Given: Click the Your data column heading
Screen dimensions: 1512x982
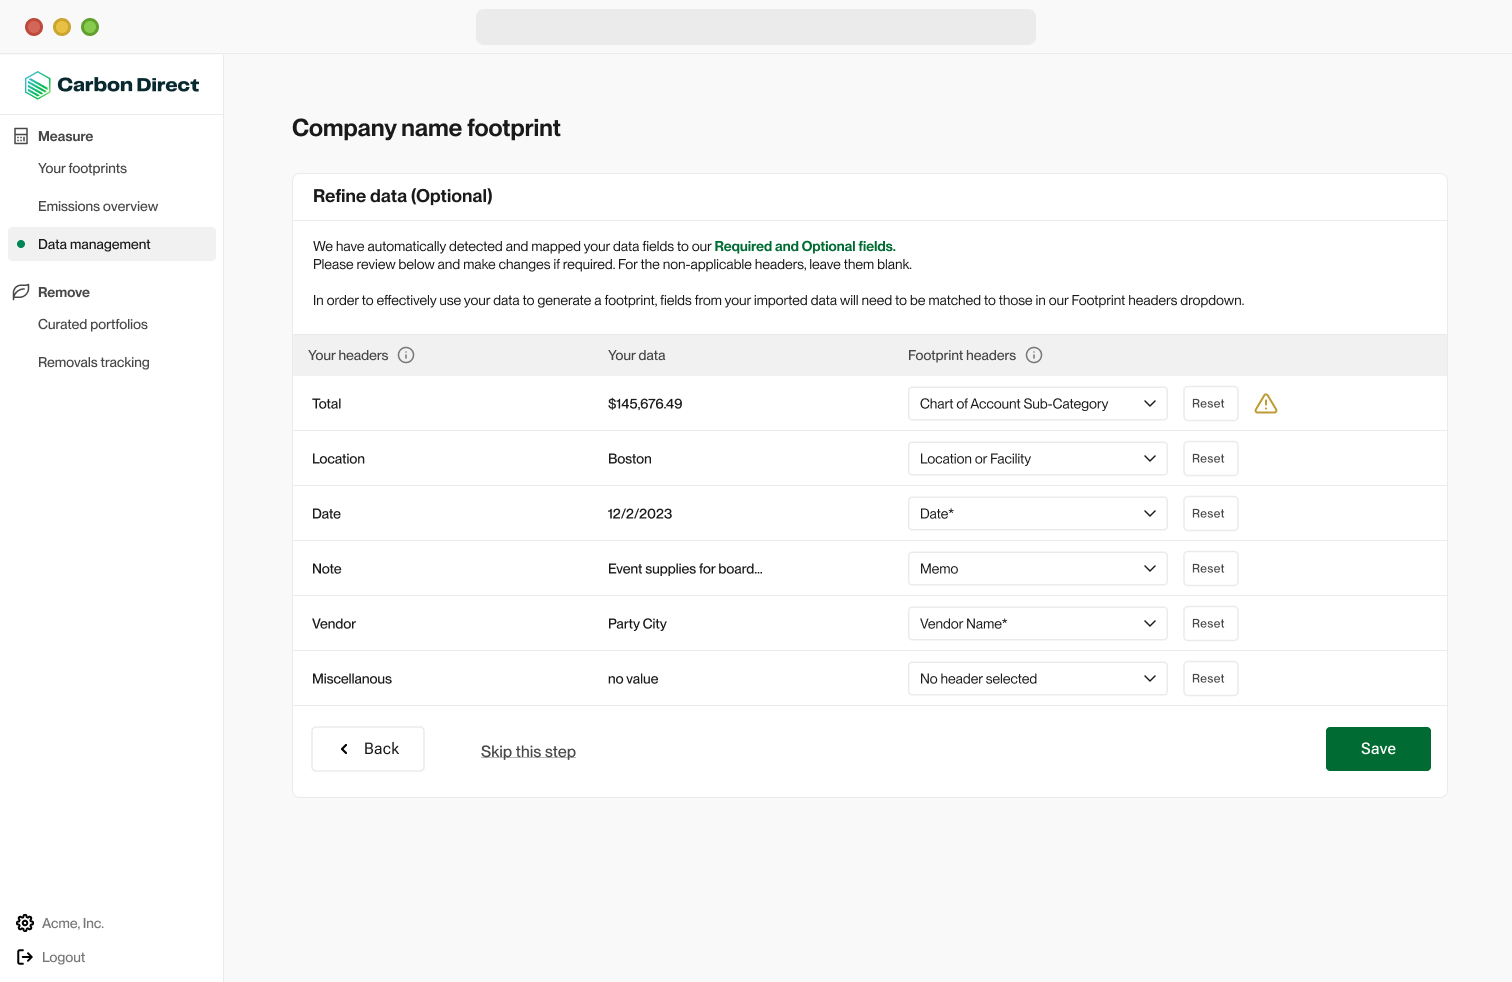Looking at the screenshot, I should pyautogui.click(x=636, y=355).
